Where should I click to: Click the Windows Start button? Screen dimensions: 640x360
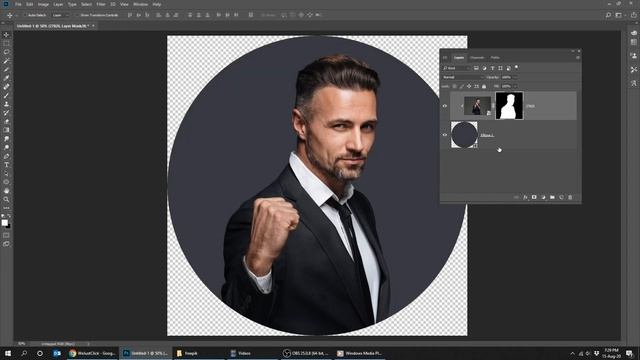coord(8,353)
